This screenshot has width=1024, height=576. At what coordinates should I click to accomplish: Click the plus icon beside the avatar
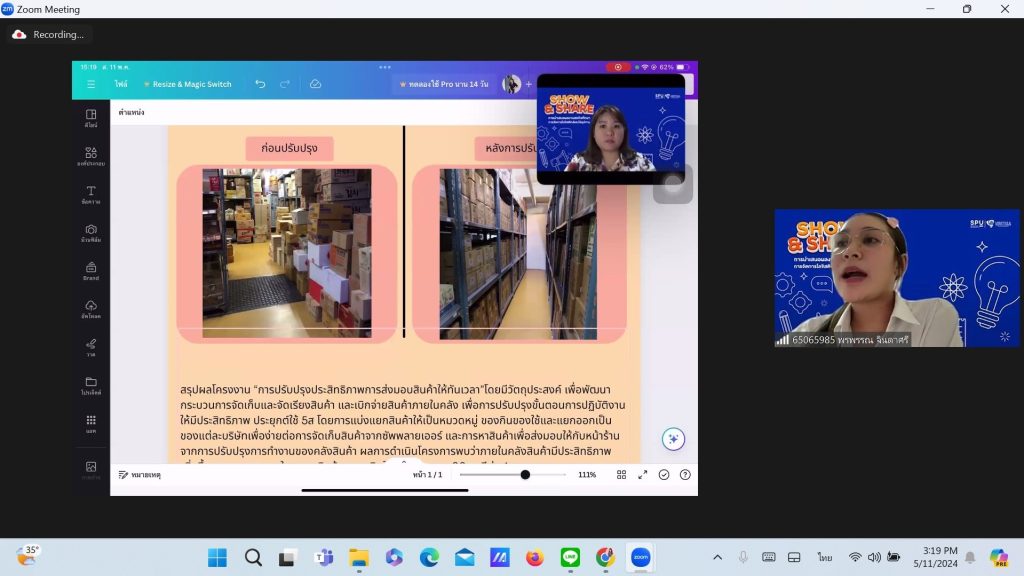[x=529, y=84]
